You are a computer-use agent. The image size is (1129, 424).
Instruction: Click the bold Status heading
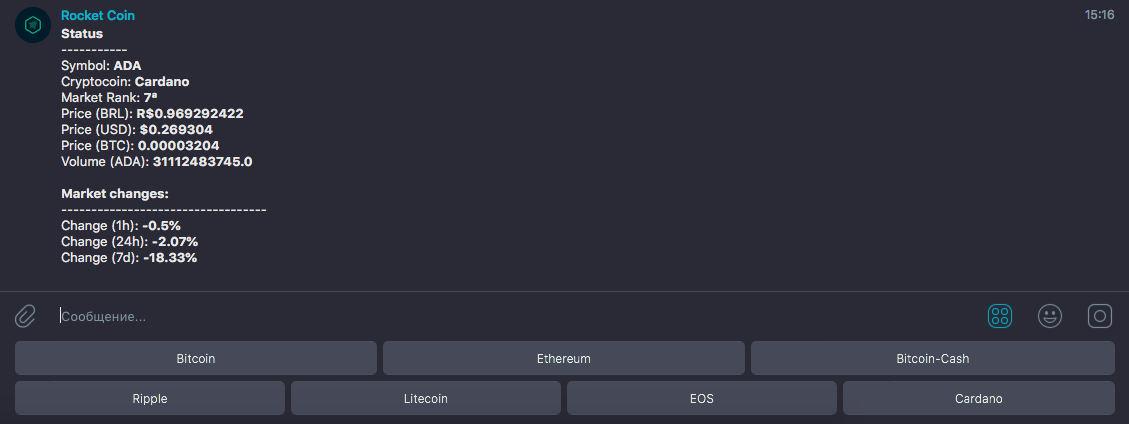[82, 33]
